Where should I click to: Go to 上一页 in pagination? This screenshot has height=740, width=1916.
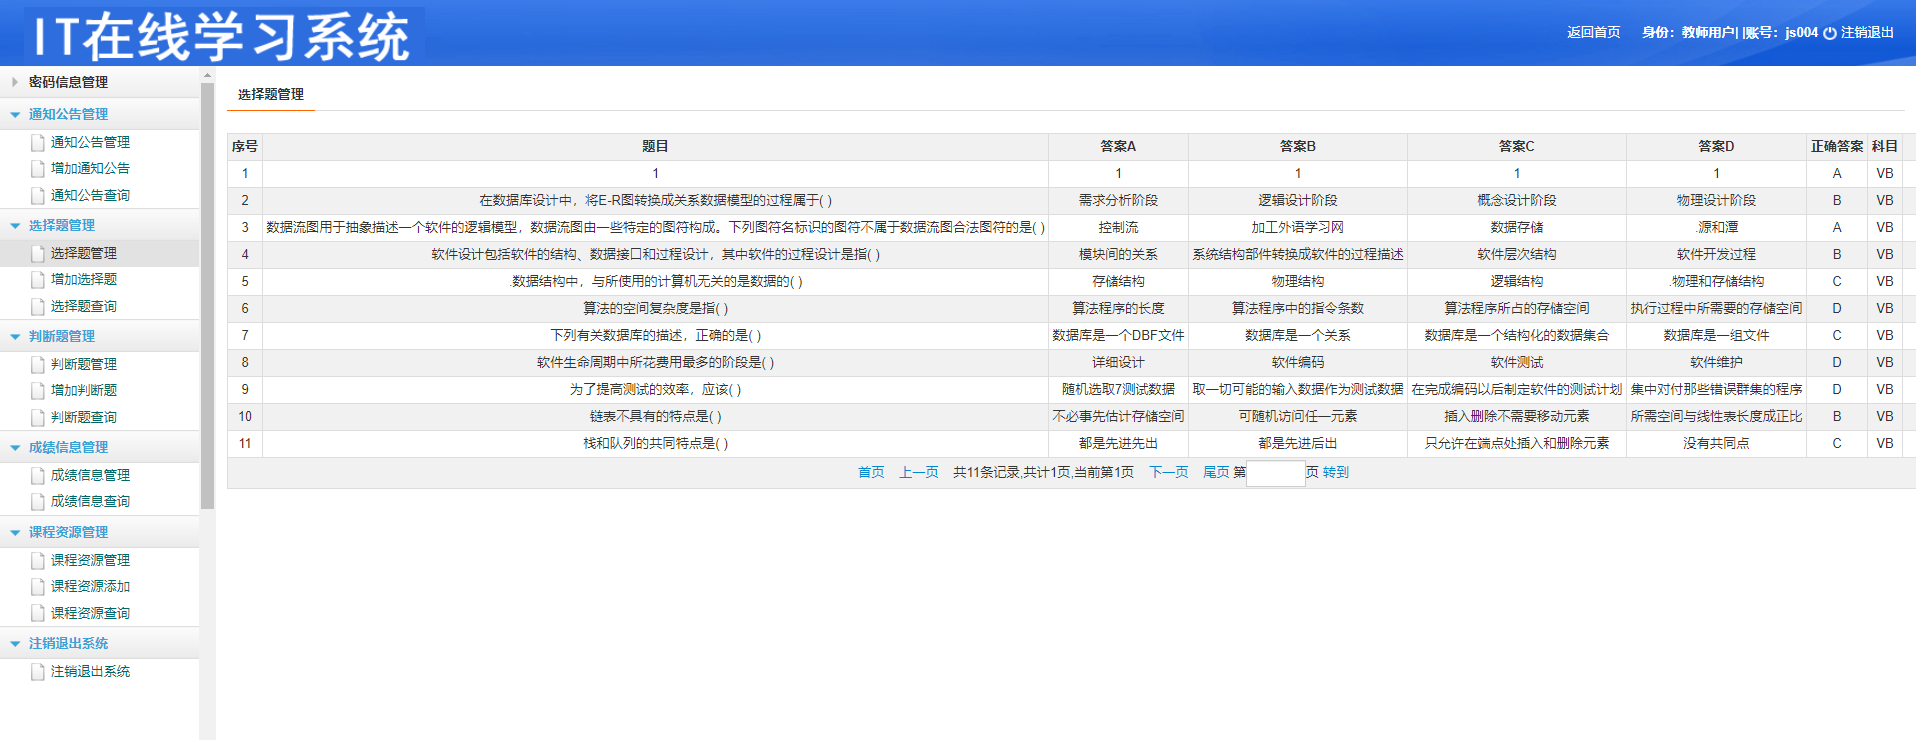click(x=918, y=472)
